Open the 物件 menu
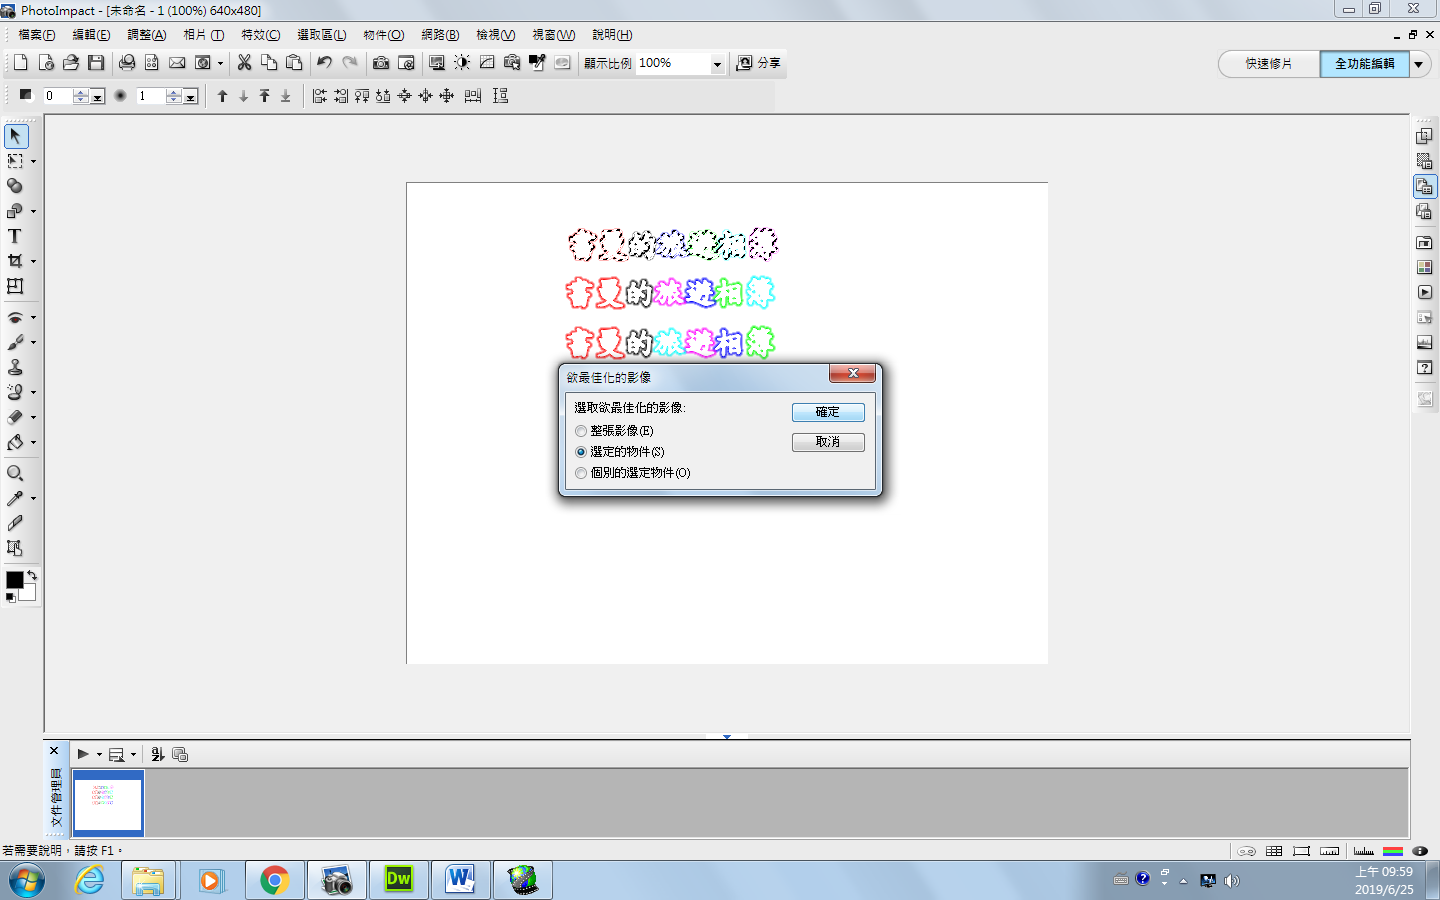The image size is (1440, 900). click(384, 35)
